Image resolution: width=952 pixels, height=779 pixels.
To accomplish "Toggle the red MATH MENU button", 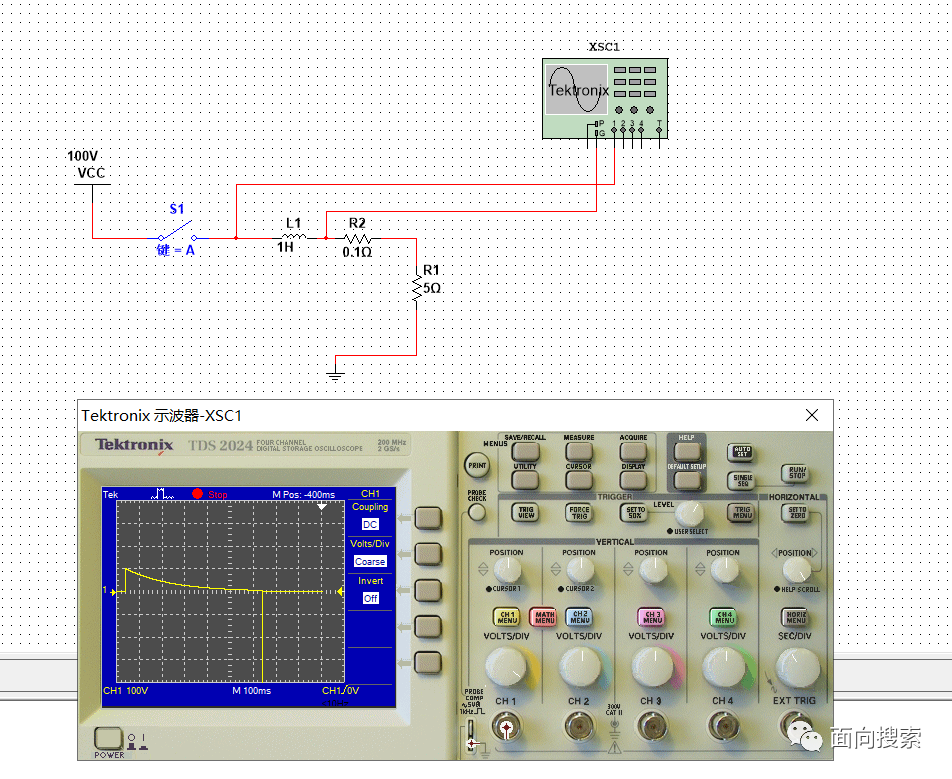I will (543, 617).
